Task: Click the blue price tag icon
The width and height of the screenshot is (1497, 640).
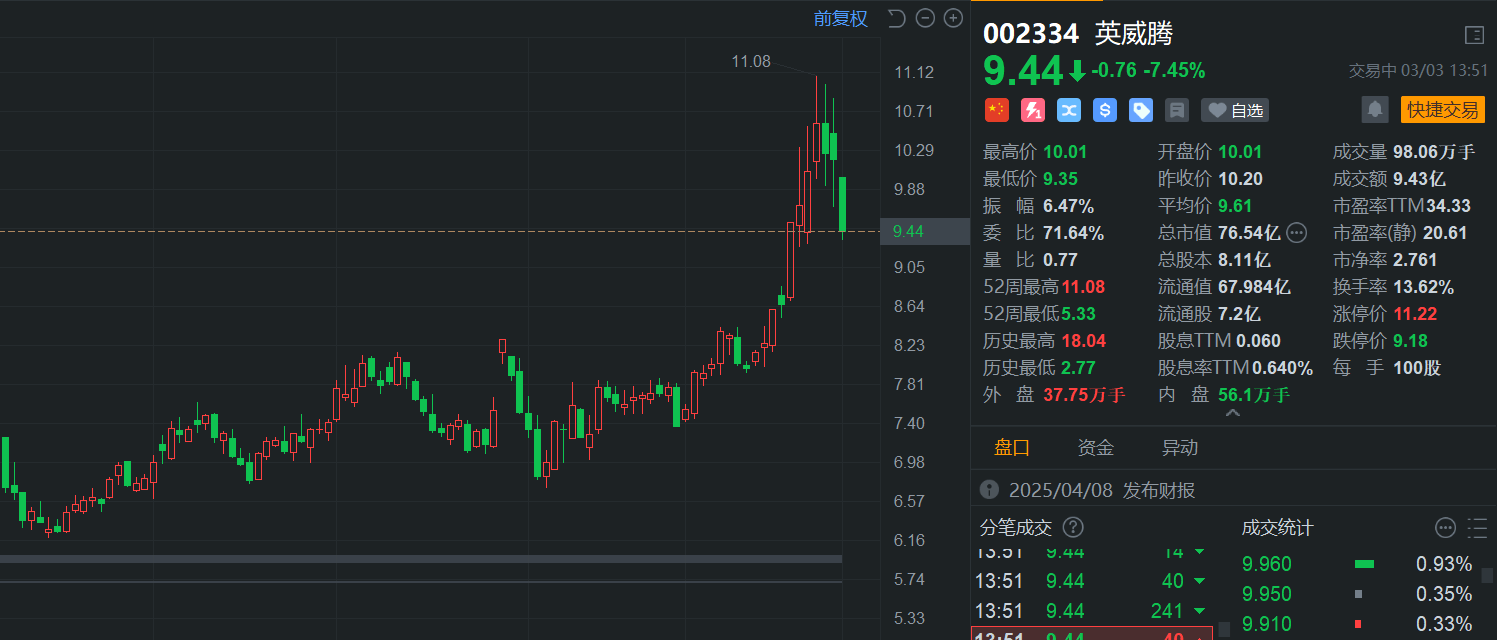Action: pos(1140,110)
